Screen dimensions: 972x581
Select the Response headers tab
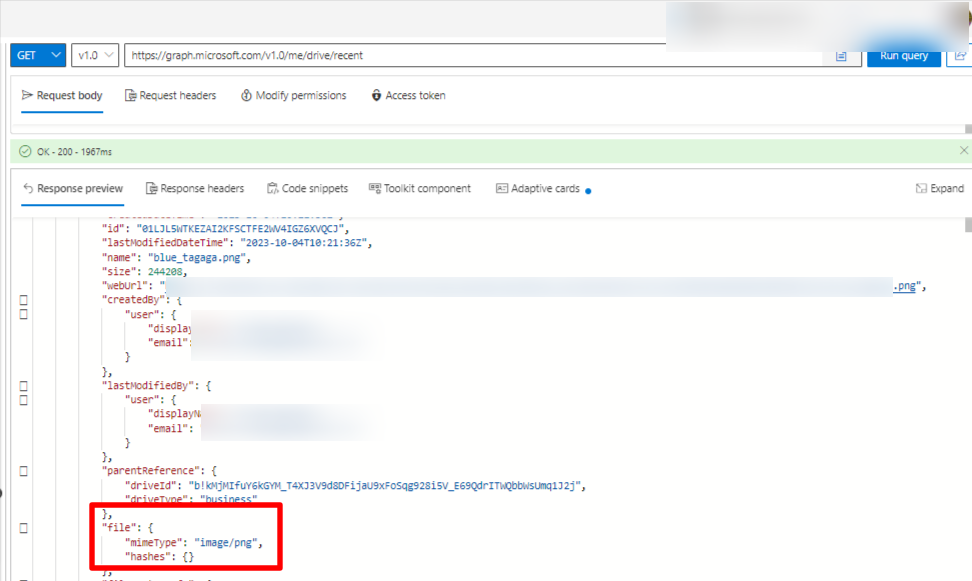point(195,188)
